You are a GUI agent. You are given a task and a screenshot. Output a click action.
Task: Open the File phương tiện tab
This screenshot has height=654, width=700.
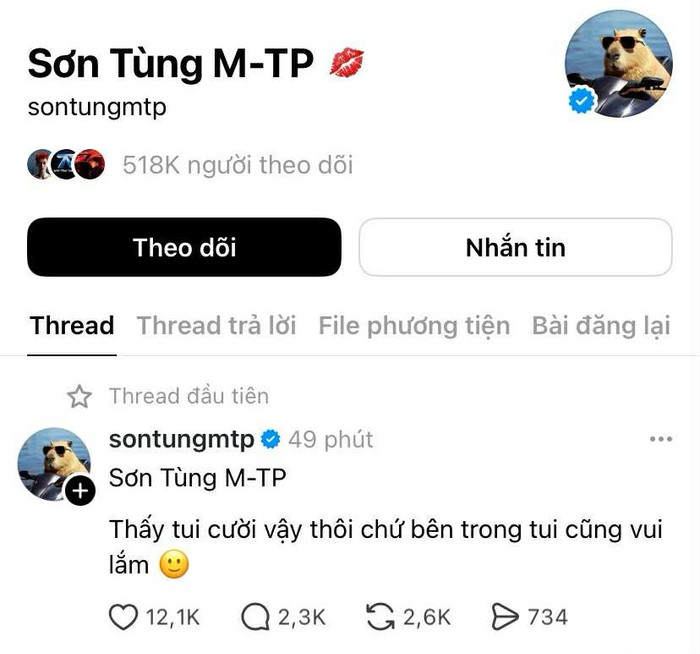(x=414, y=326)
